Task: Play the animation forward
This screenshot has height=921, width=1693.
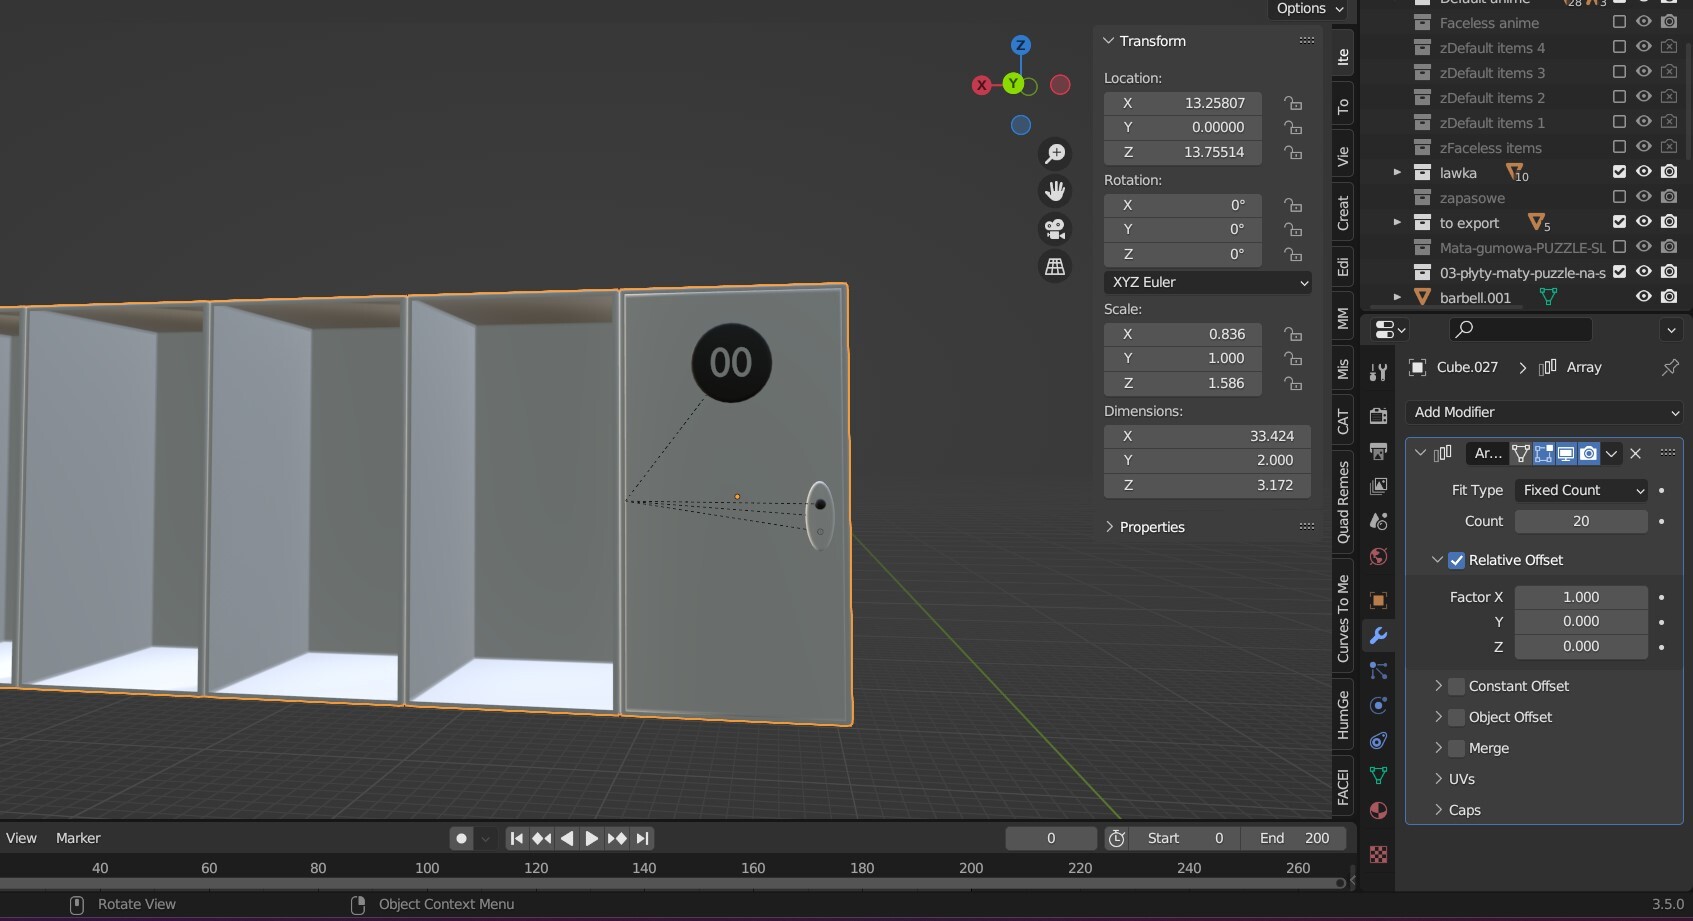Action: click(x=591, y=838)
